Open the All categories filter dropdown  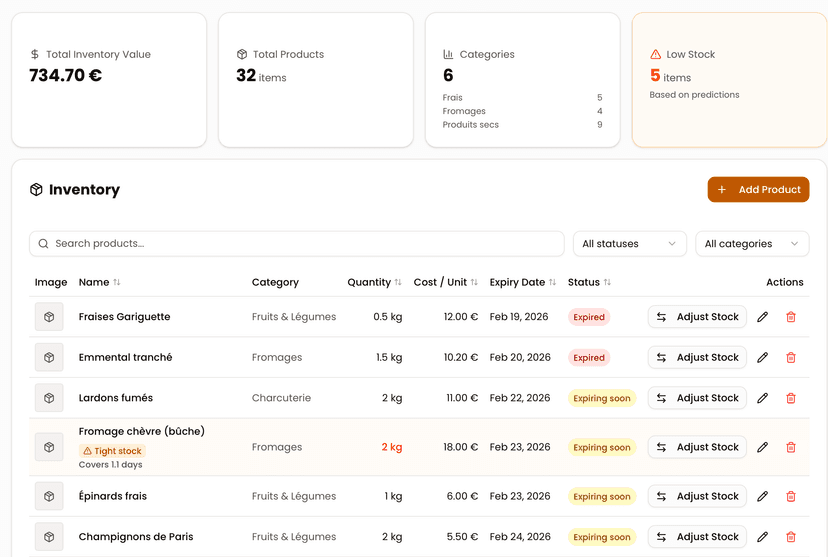(x=752, y=244)
